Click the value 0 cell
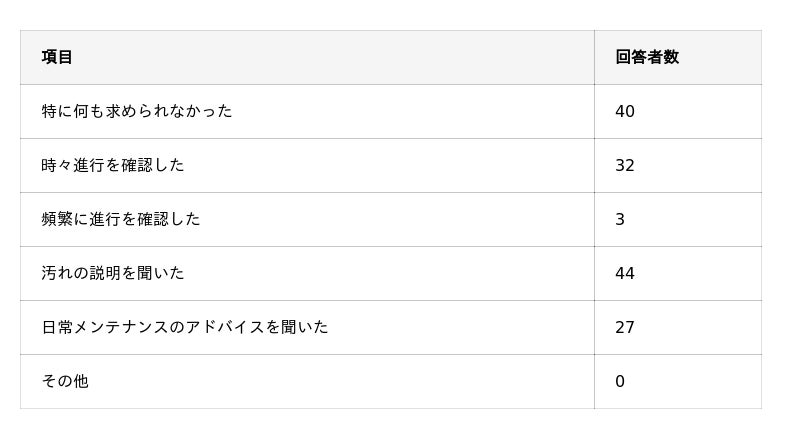 620,381
